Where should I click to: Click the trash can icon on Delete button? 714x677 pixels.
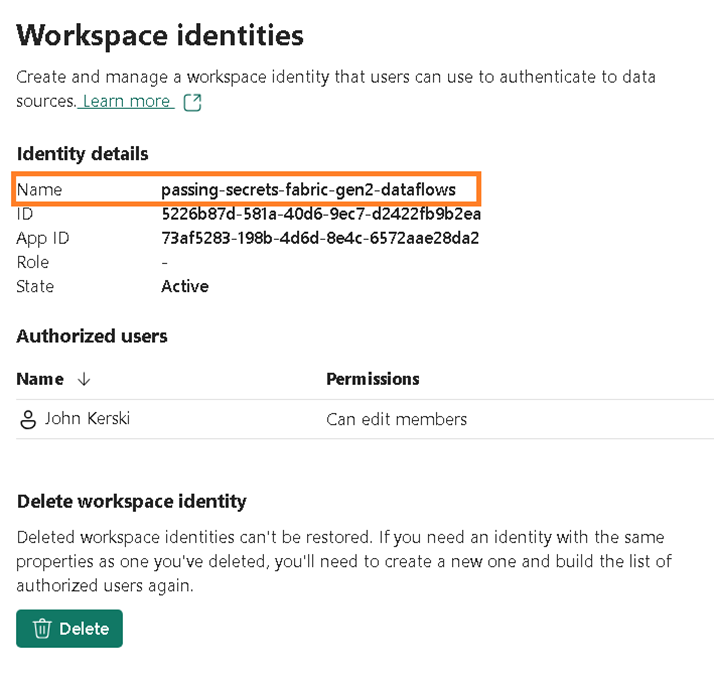coord(42,629)
